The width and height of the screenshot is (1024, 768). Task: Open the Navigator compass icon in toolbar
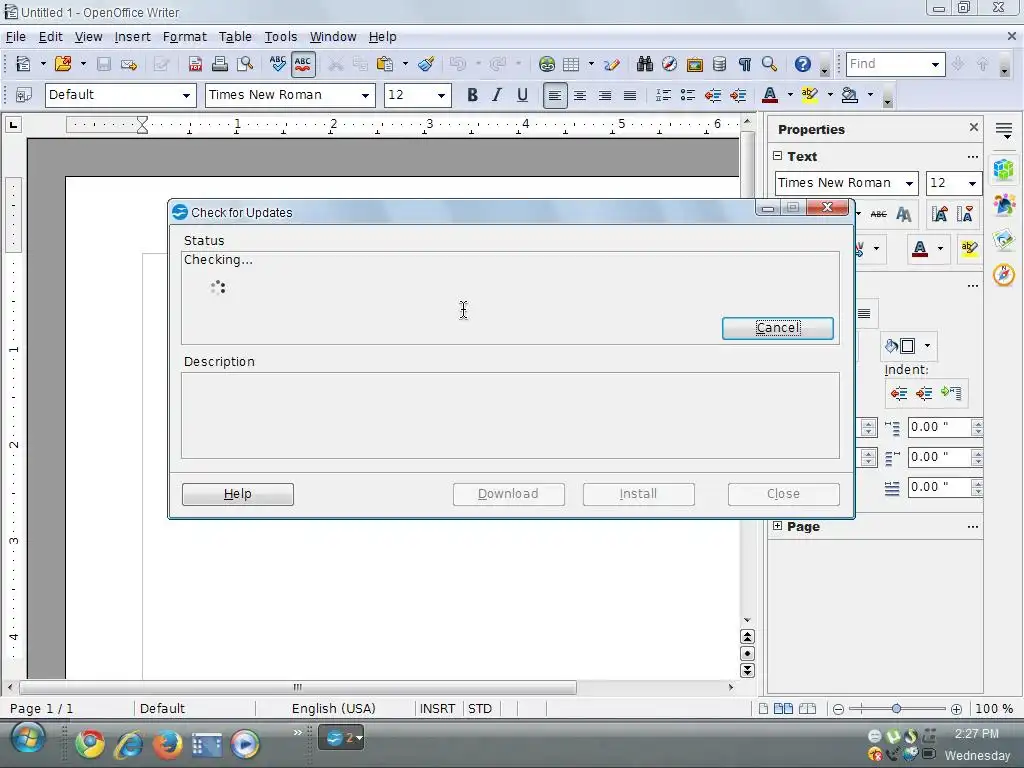point(669,64)
